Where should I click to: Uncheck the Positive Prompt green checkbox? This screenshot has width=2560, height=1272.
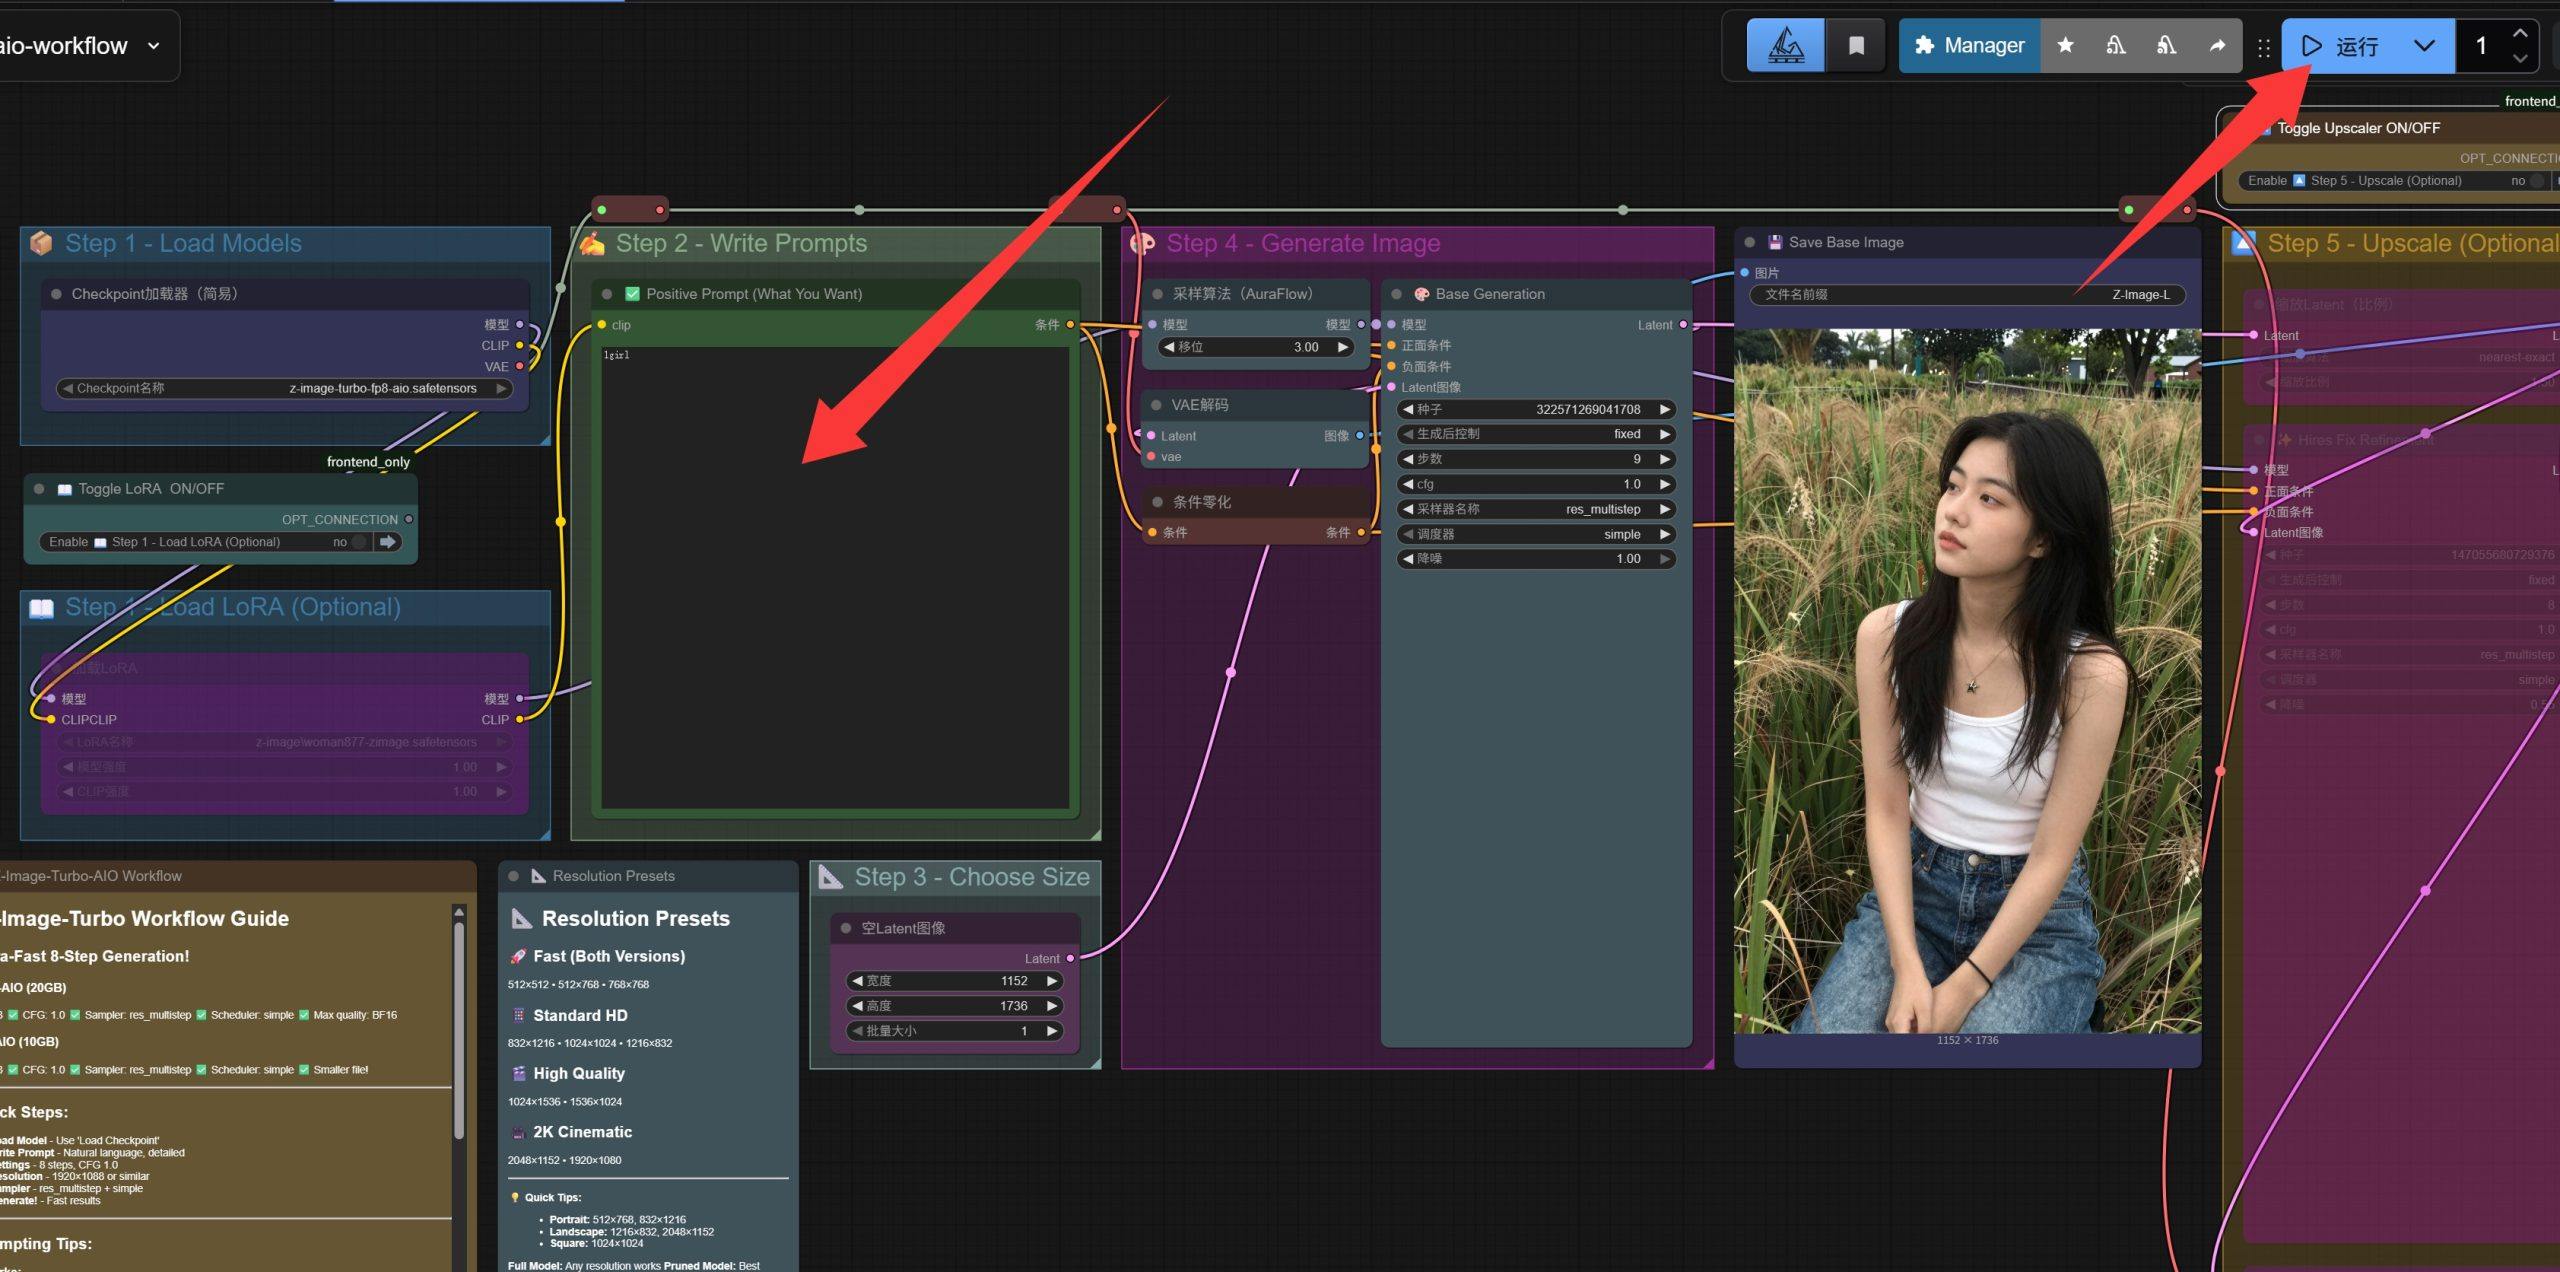[632, 294]
